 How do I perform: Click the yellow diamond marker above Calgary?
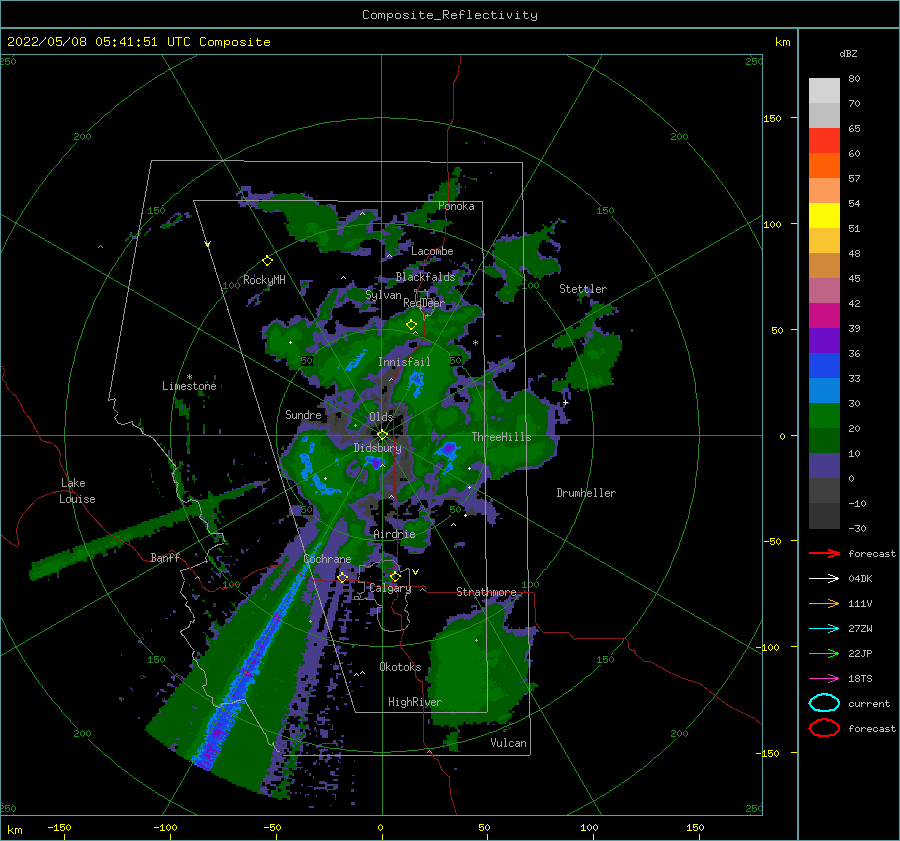[395, 576]
